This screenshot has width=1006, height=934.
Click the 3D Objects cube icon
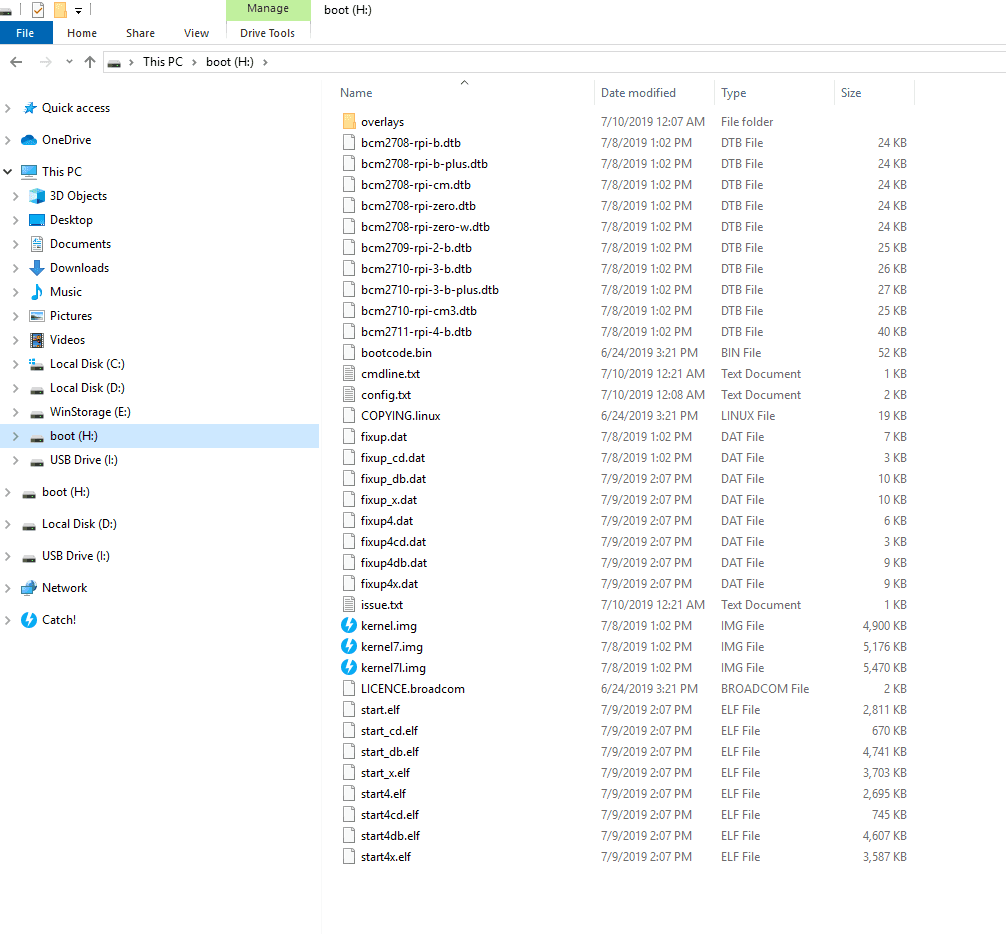(x=37, y=196)
